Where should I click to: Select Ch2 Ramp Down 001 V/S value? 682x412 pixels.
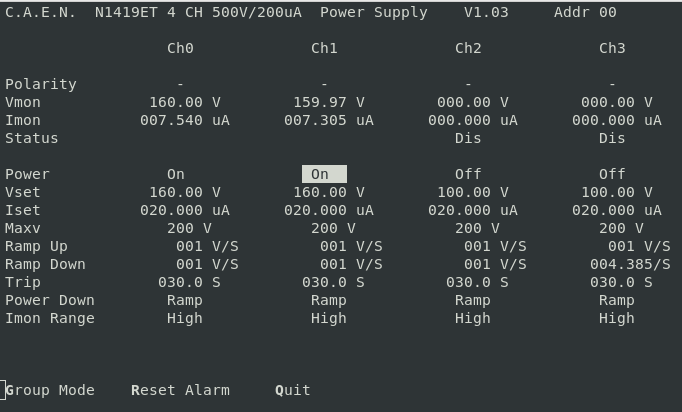495,264
